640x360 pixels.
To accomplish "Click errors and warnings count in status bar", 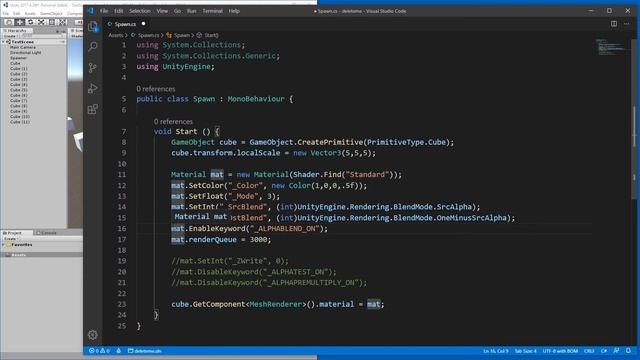I will [99, 351].
